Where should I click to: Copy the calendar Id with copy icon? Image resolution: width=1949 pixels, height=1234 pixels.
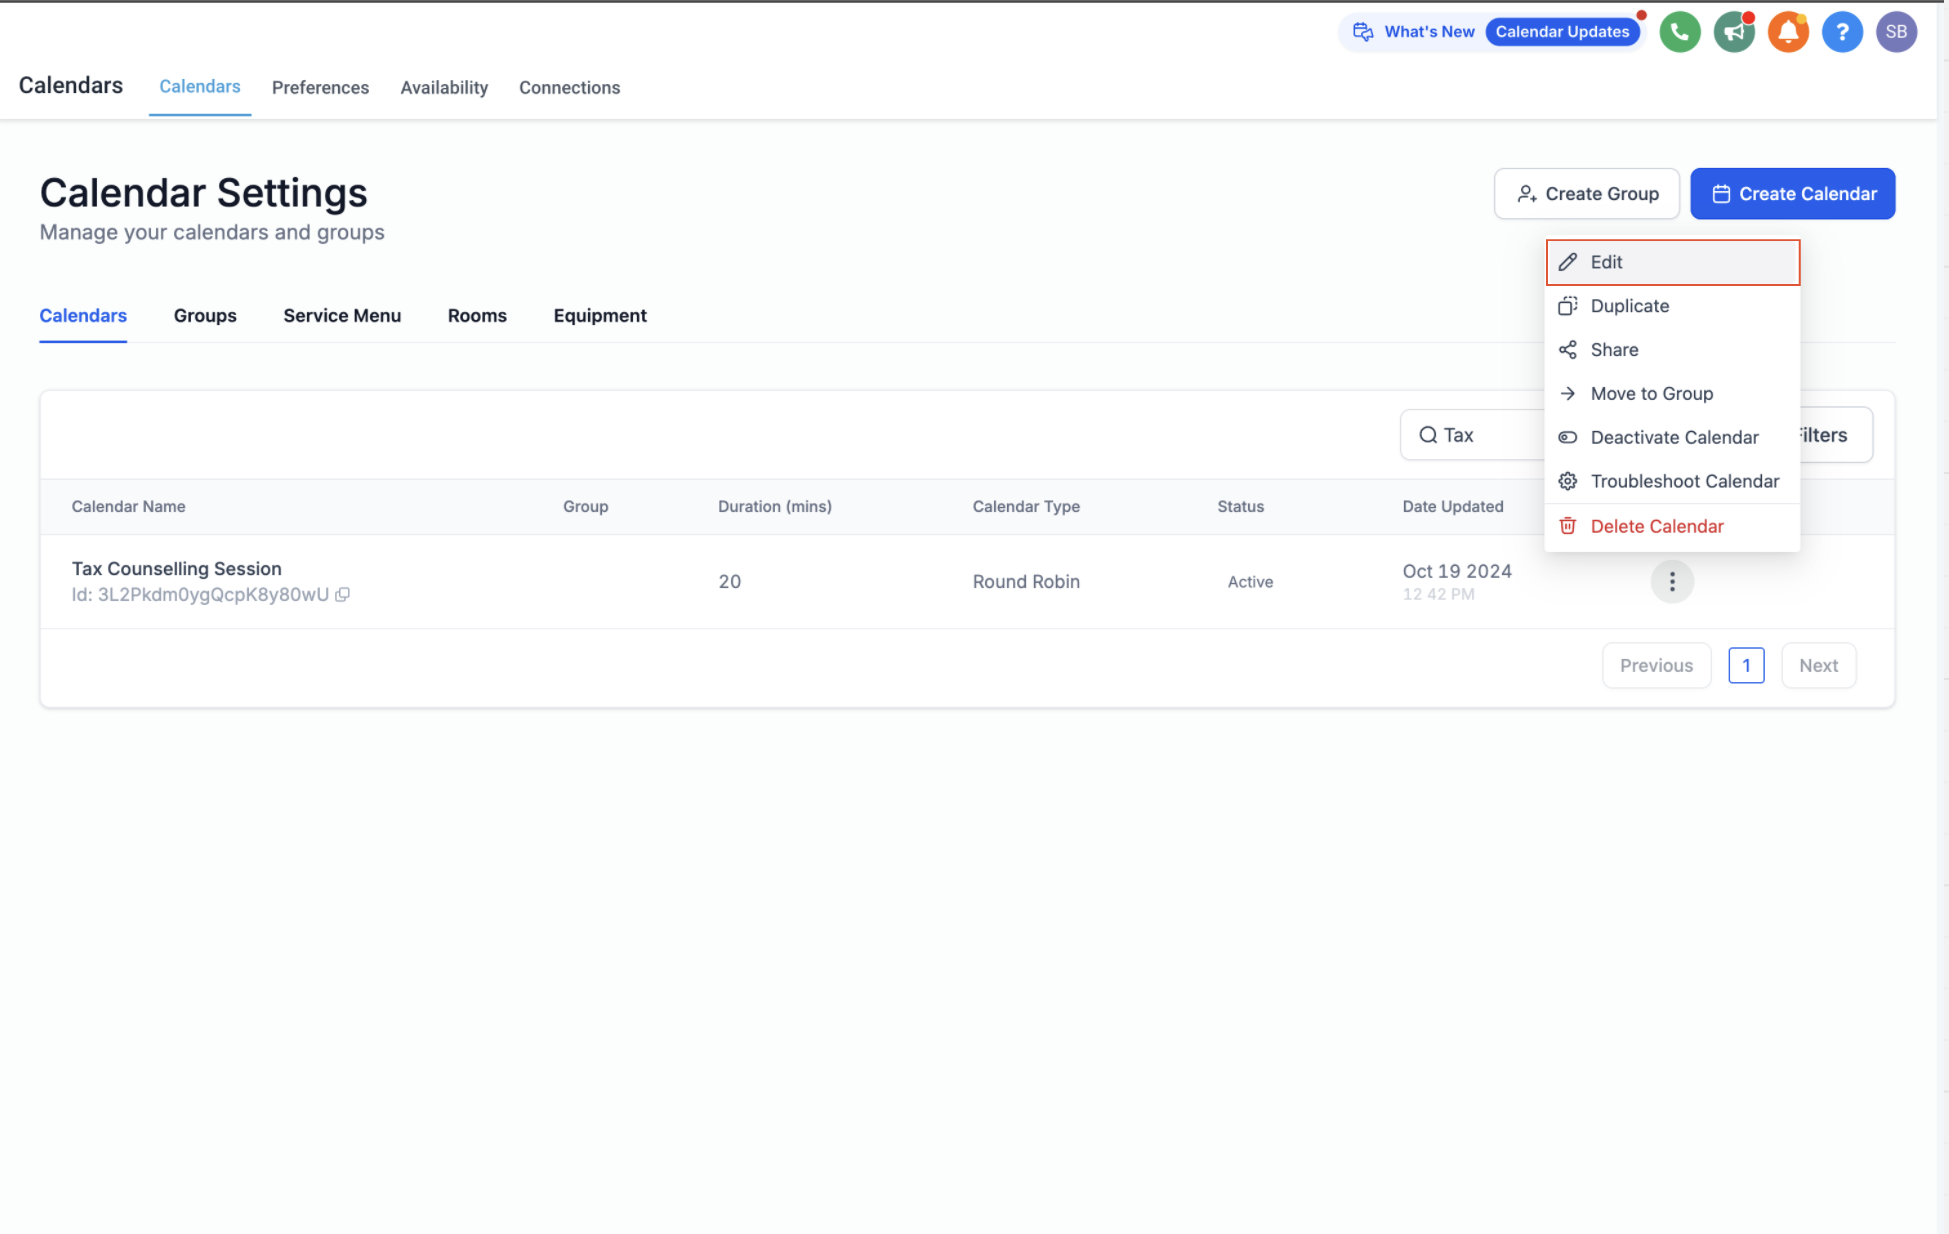(342, 595)
